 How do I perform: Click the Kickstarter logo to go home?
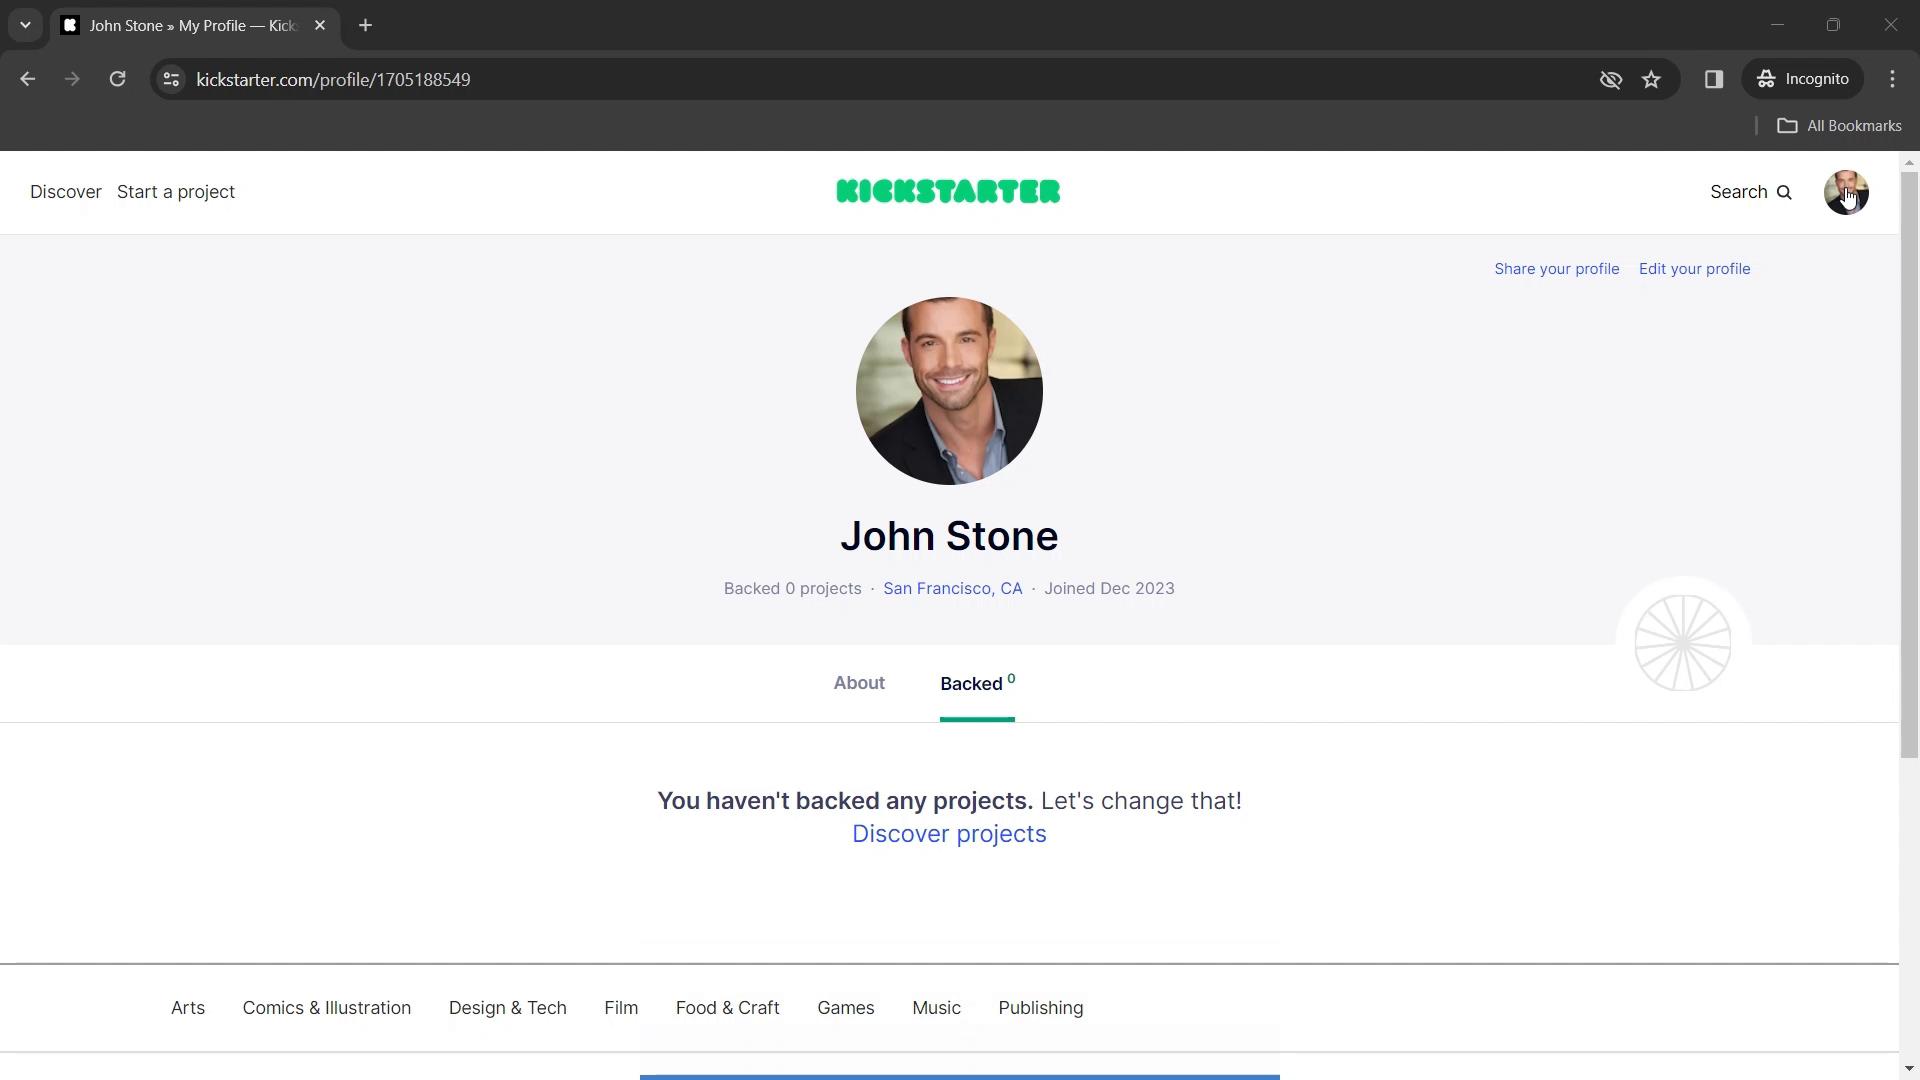coord(948,191)
